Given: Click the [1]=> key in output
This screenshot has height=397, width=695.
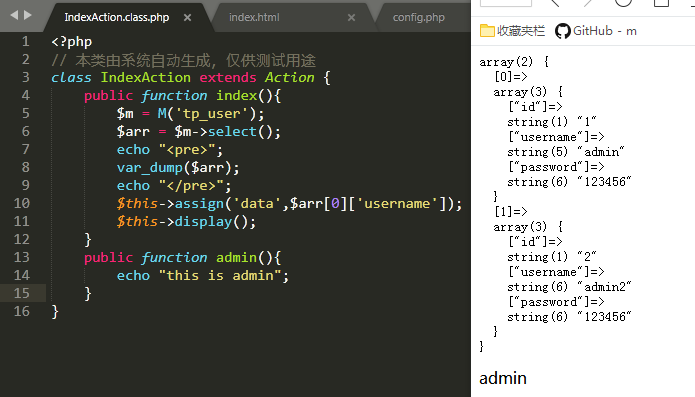Looking at the screenshot, I should pos(511,212).
